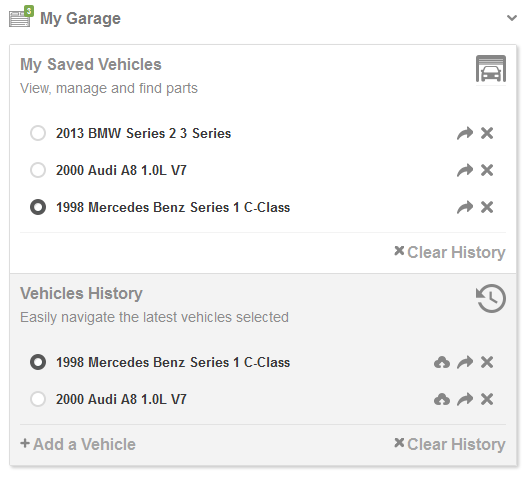Click the garage car icon in Saved Vehicles
The width and height of the screenshot is (528, 478).
coord(491,69)
